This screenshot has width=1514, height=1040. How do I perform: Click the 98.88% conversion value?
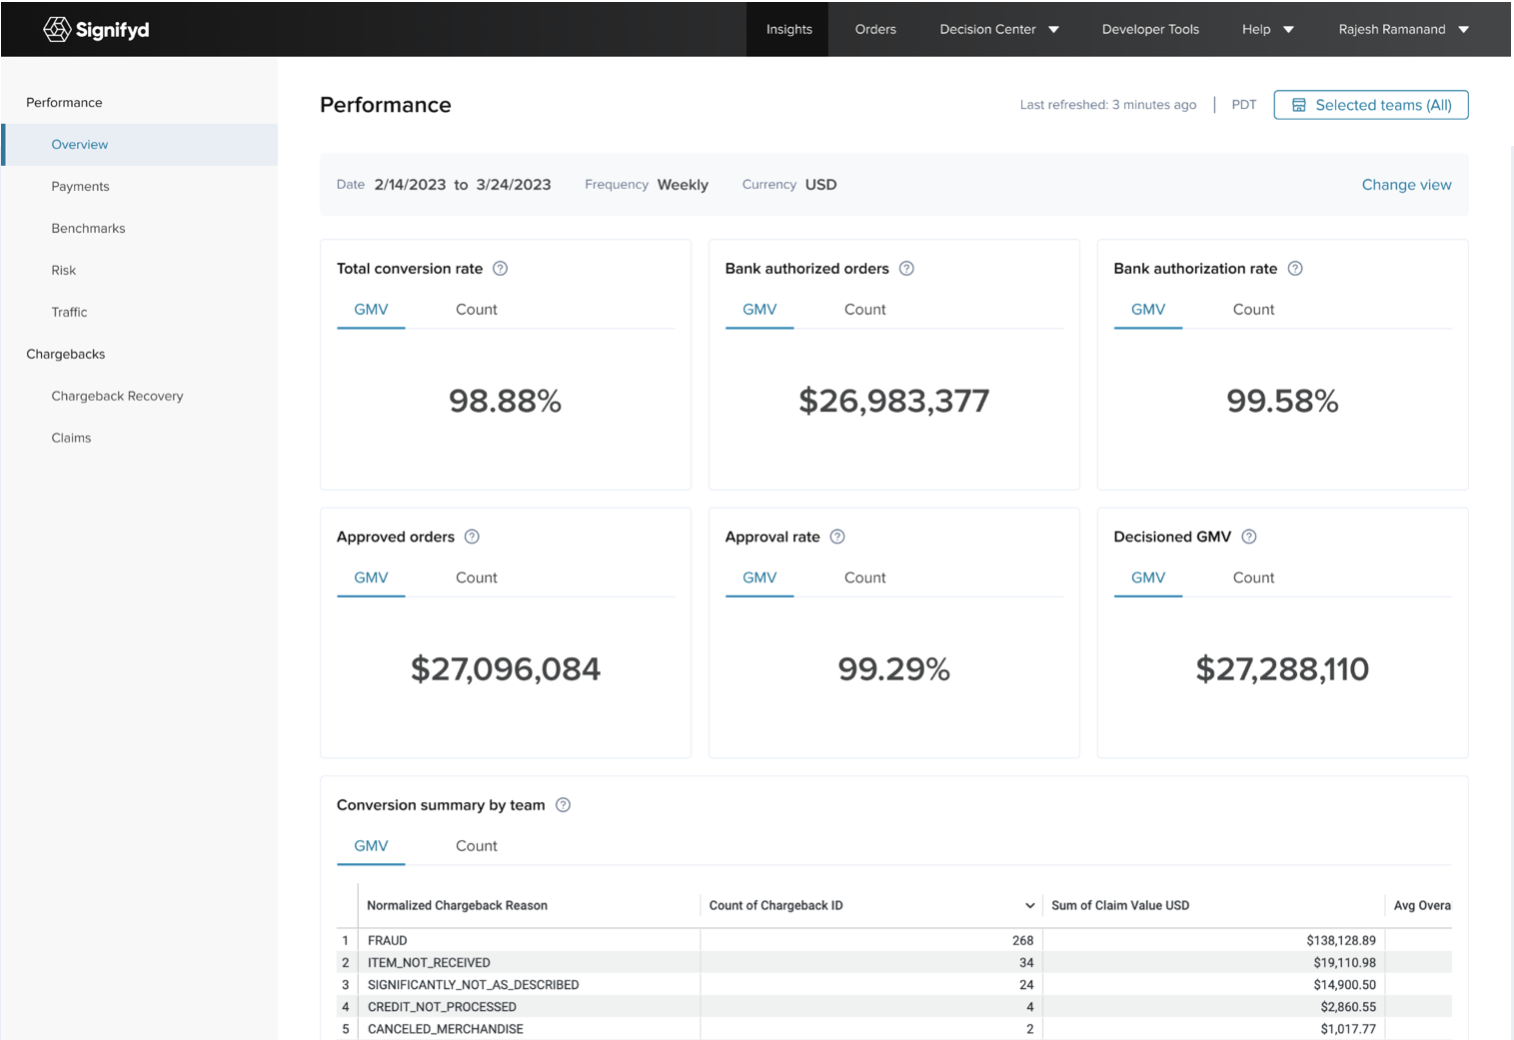[505, 401]
